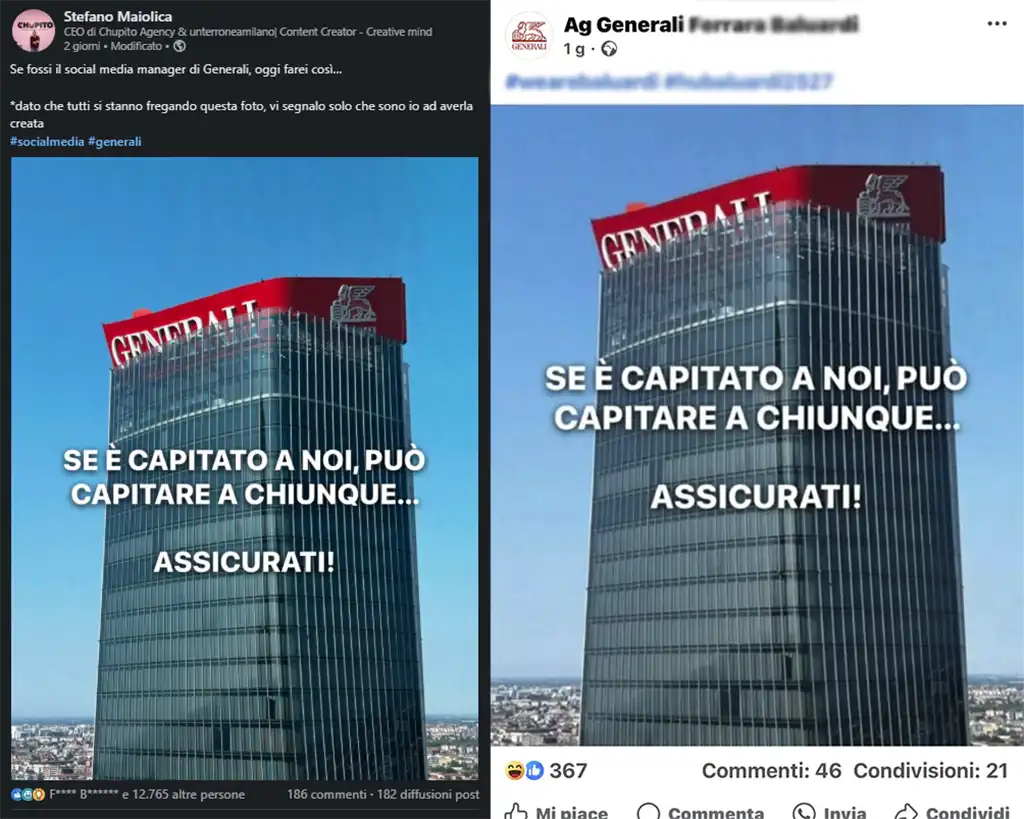Open the LinkedIn reaction icons cluster
This screenshot has width=1024, height=819.
point(28,795)
